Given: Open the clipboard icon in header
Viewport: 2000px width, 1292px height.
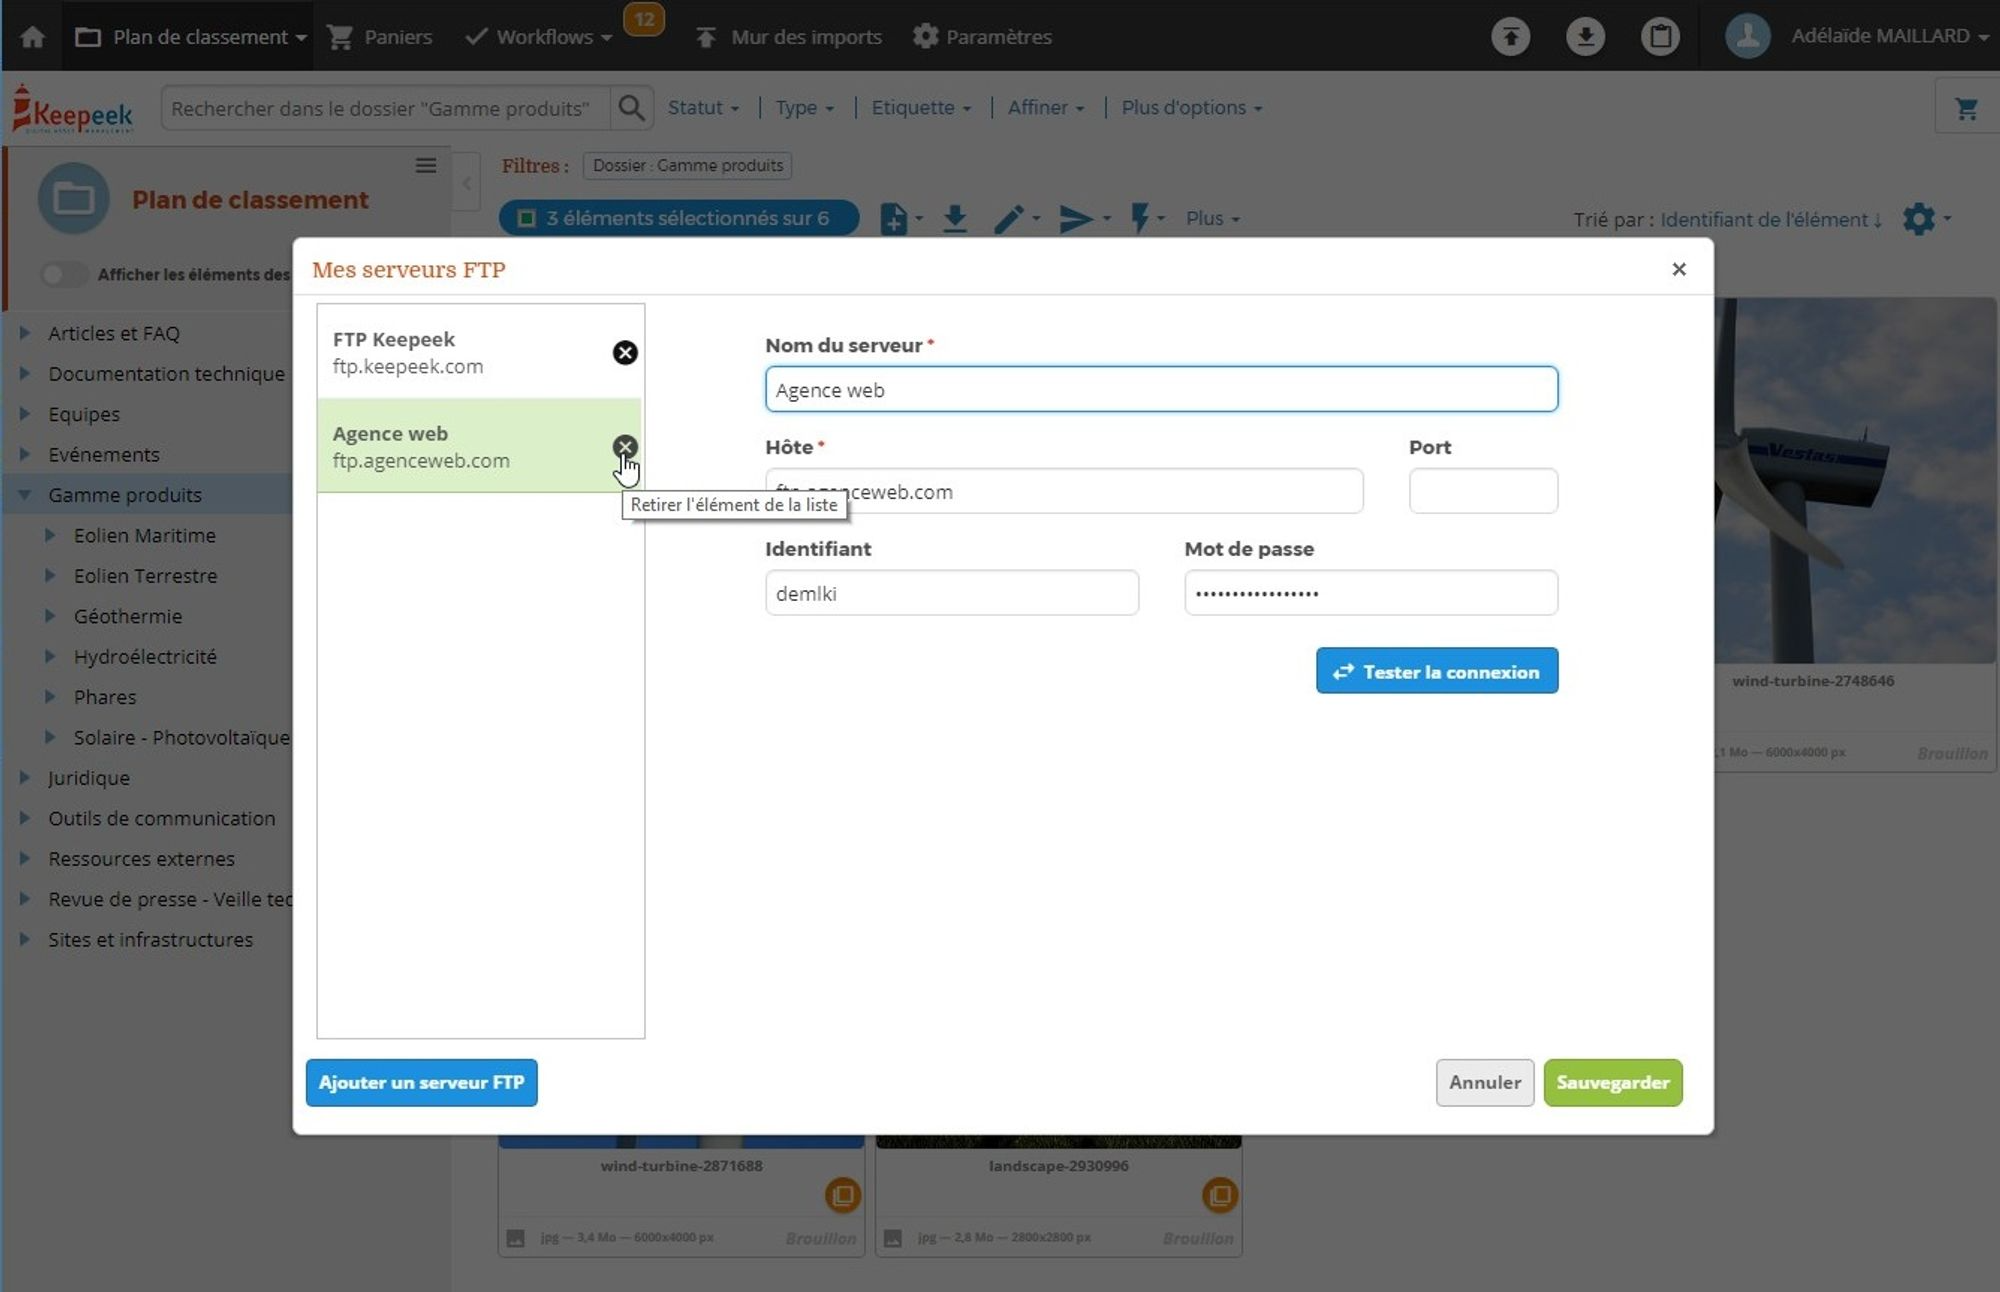Looking at the screenshot, I should tap(1660, 37).
